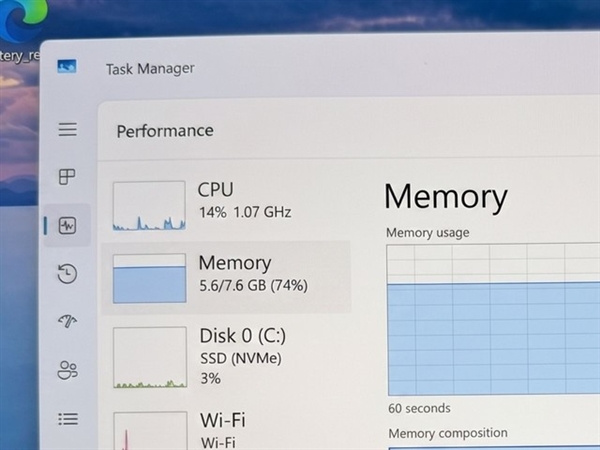This screenshot has width=600, height=450.
Task: Select the Performance page icon in sidebar
Action: [x=67, y=225]
